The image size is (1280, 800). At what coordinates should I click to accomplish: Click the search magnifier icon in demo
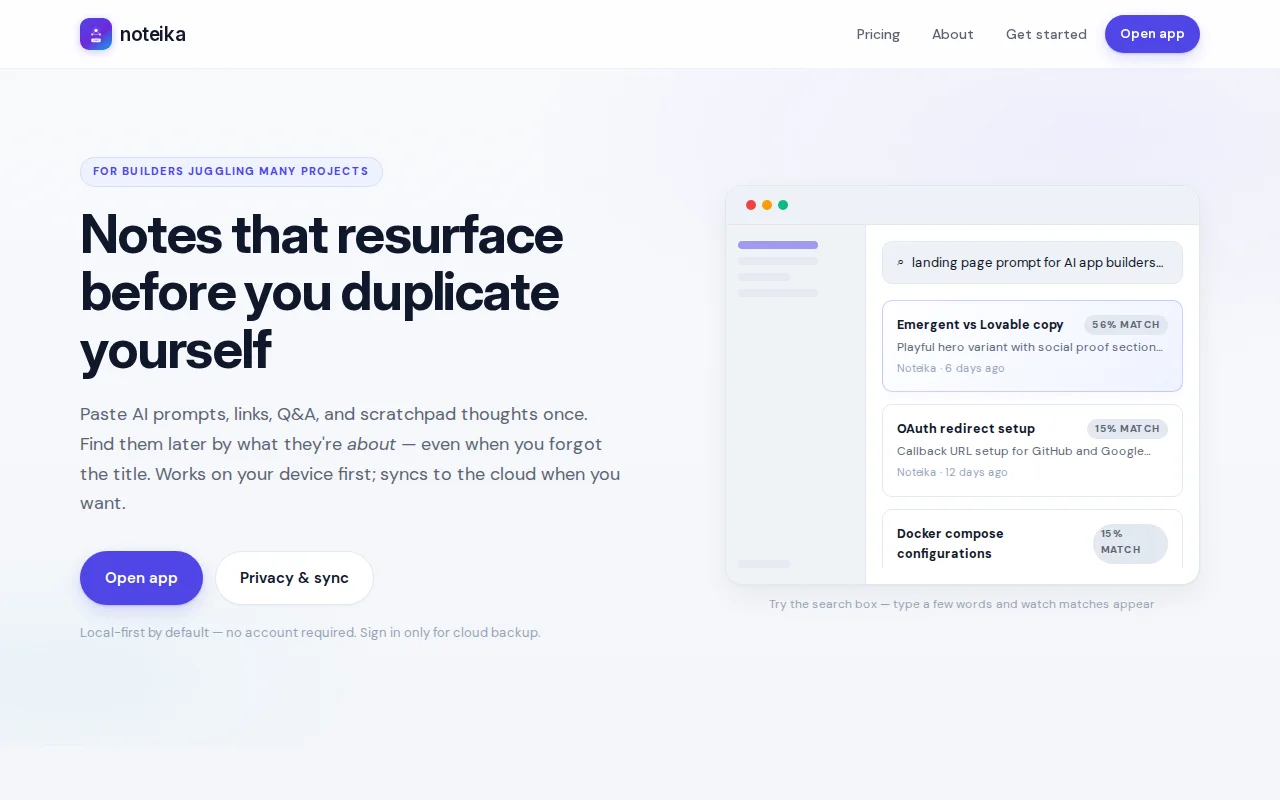[x=900, y=263]
